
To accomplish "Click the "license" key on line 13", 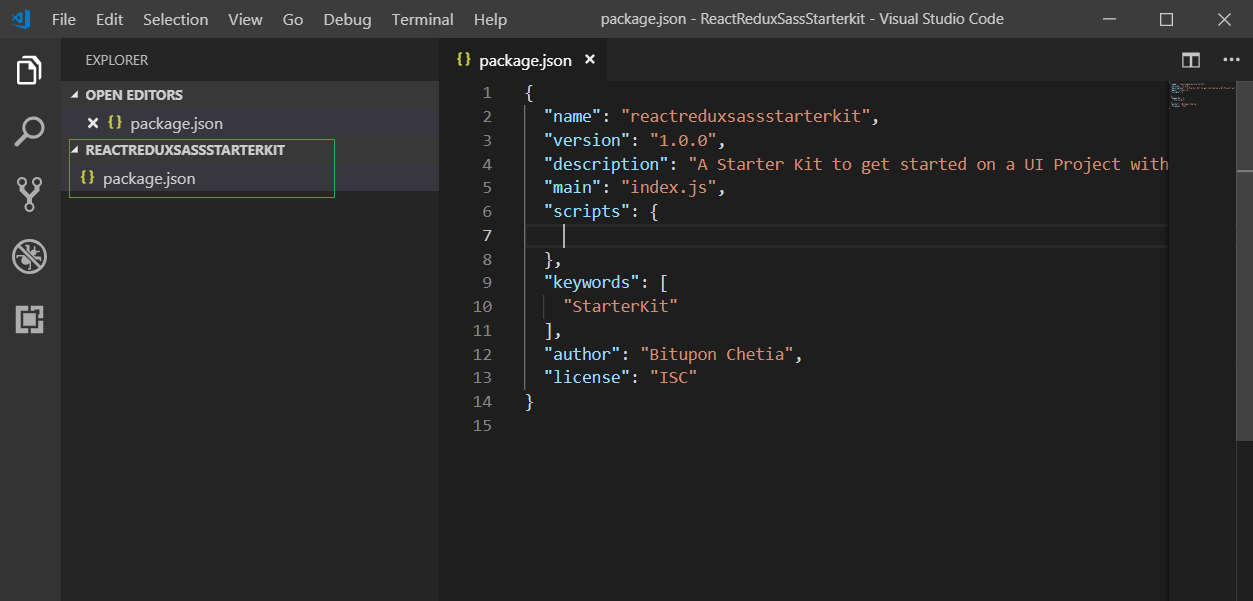I will pyautogui.click(x=587, y=377).
